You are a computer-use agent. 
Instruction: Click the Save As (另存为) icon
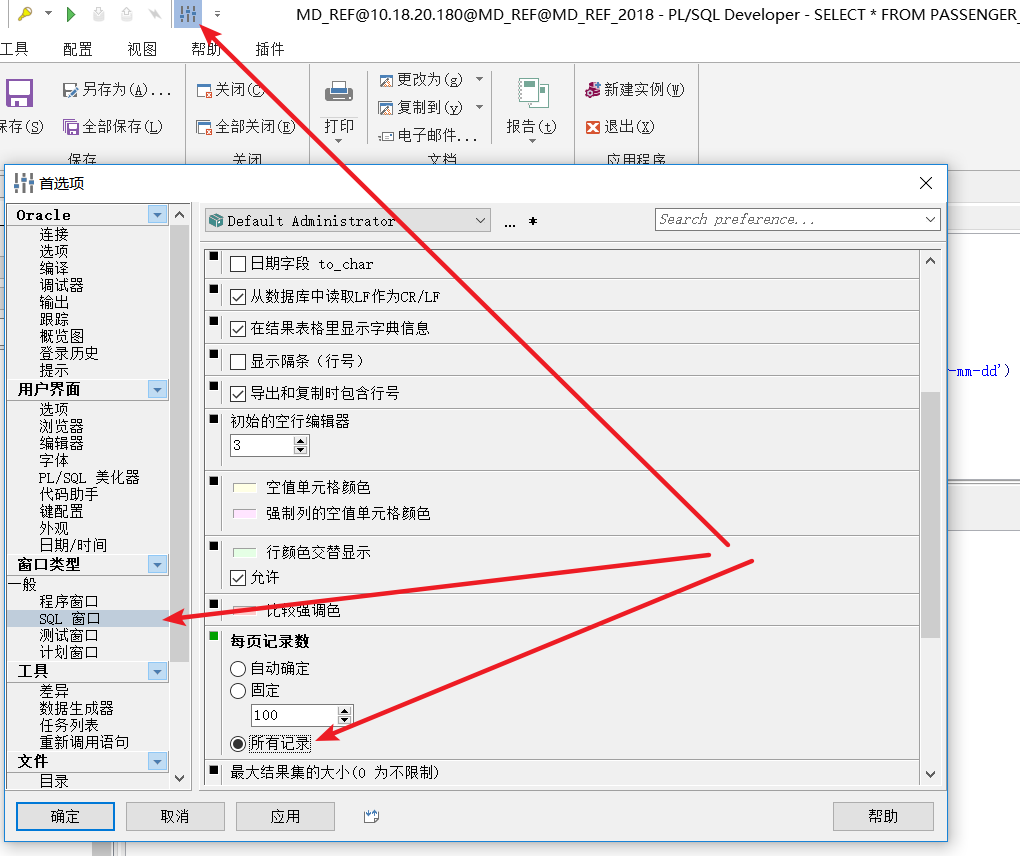(x=70, y=90)
